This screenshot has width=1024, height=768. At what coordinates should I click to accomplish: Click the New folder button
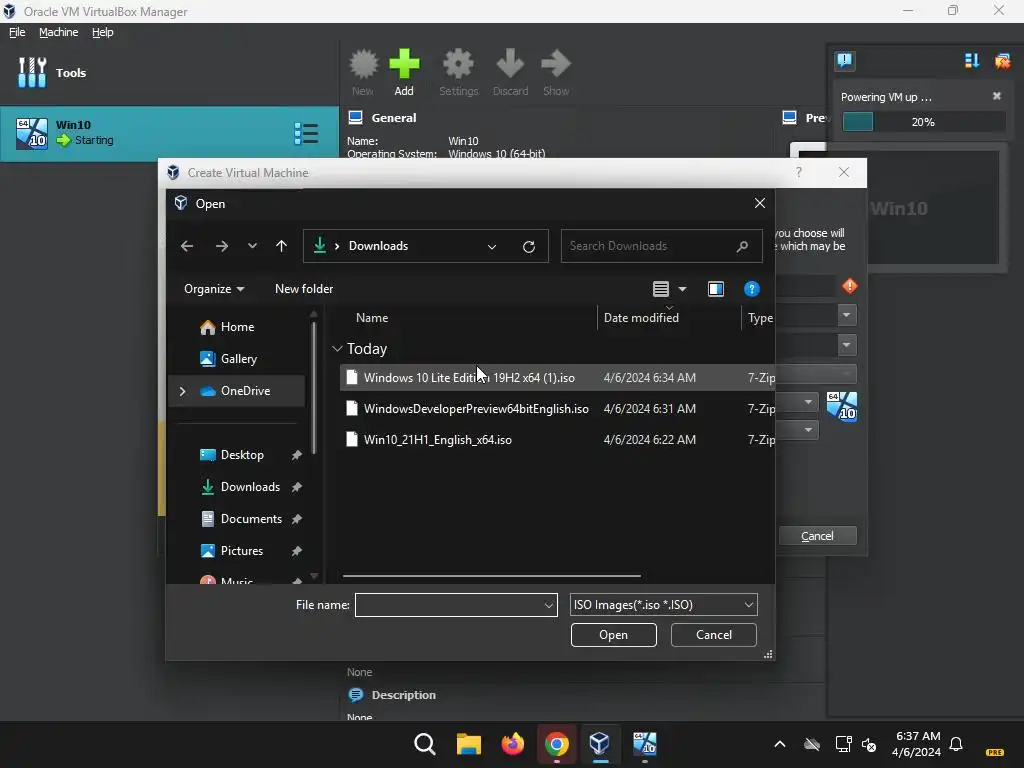click(304, 289)
